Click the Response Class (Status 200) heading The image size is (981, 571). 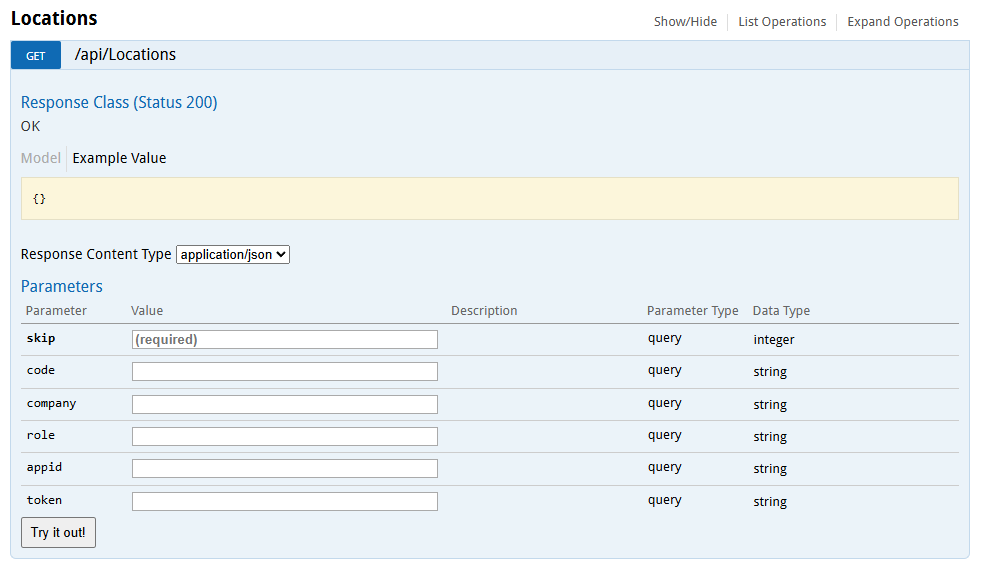point(119,102)
